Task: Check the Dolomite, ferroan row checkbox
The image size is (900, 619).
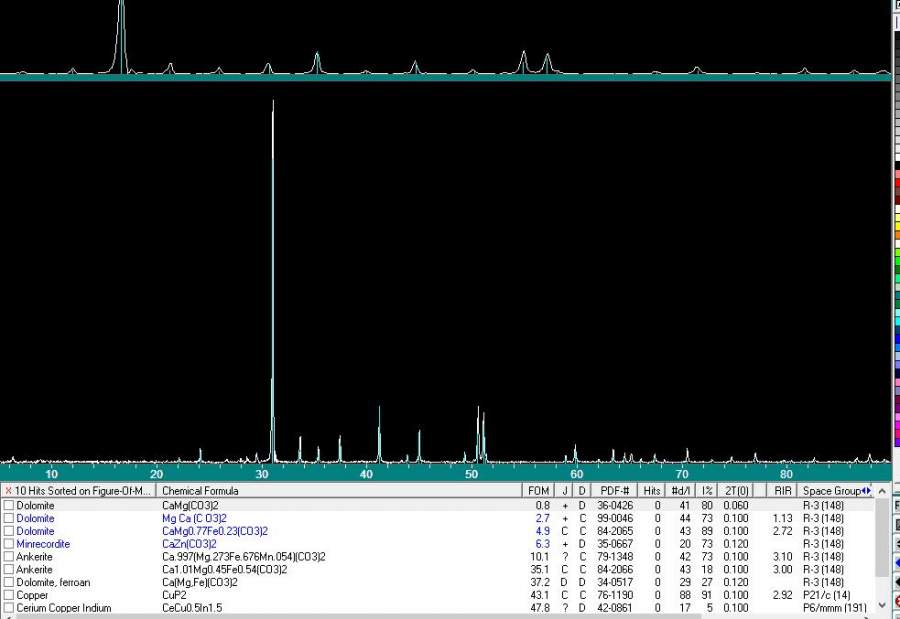Action: pyautogui.click(x=9, y=582)
